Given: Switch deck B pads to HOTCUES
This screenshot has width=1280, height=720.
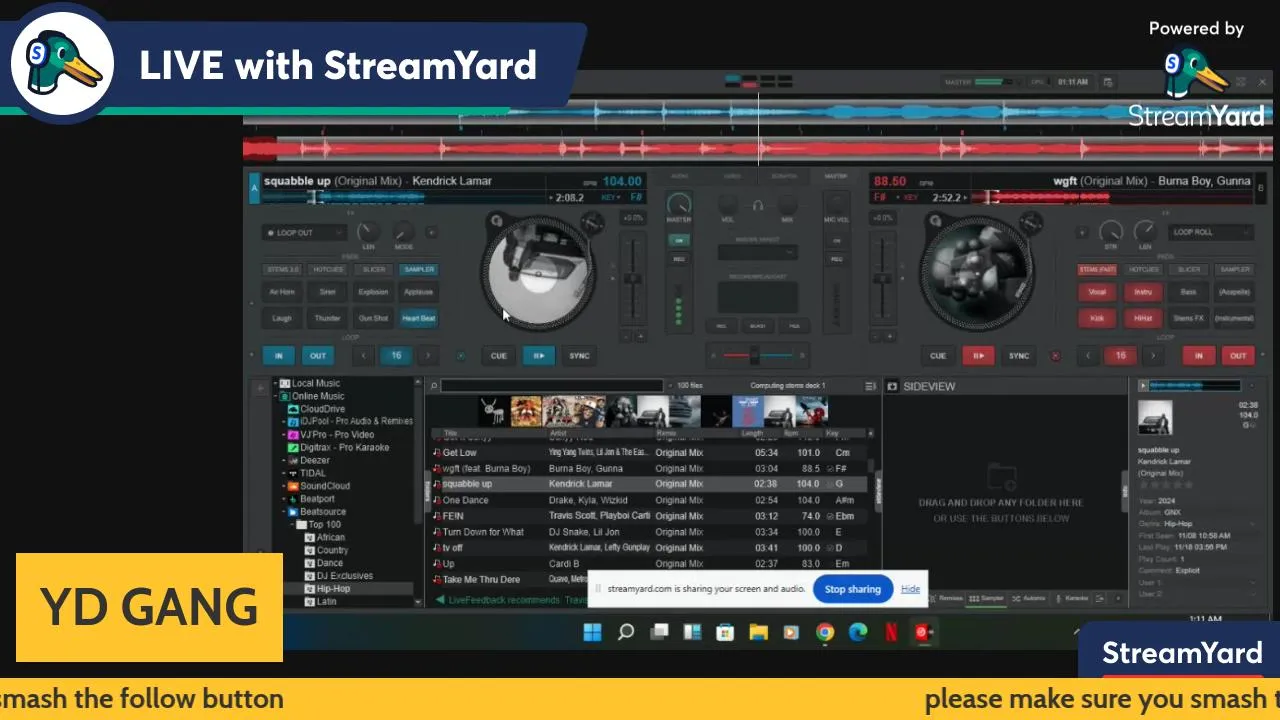Looking at the screenshot, I should [x=1143, y=270].
